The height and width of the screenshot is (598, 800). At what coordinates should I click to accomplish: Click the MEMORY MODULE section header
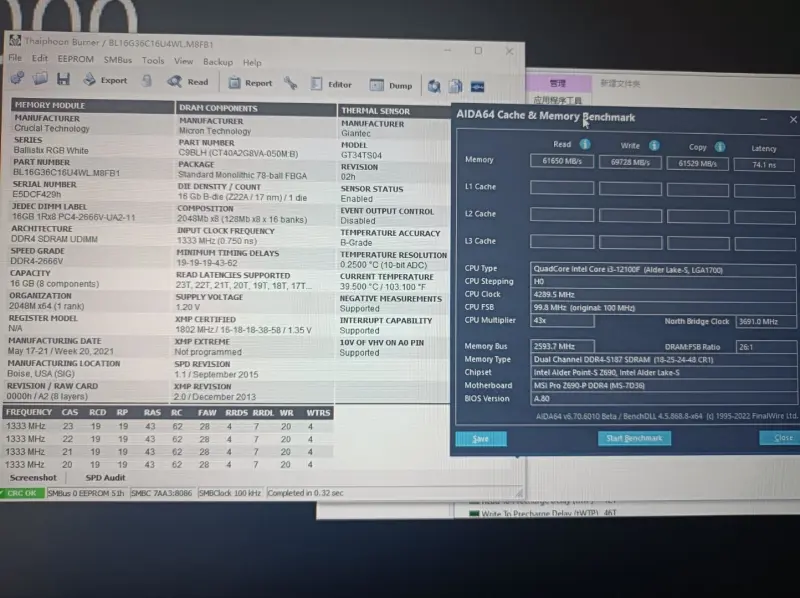coord(92,105)
